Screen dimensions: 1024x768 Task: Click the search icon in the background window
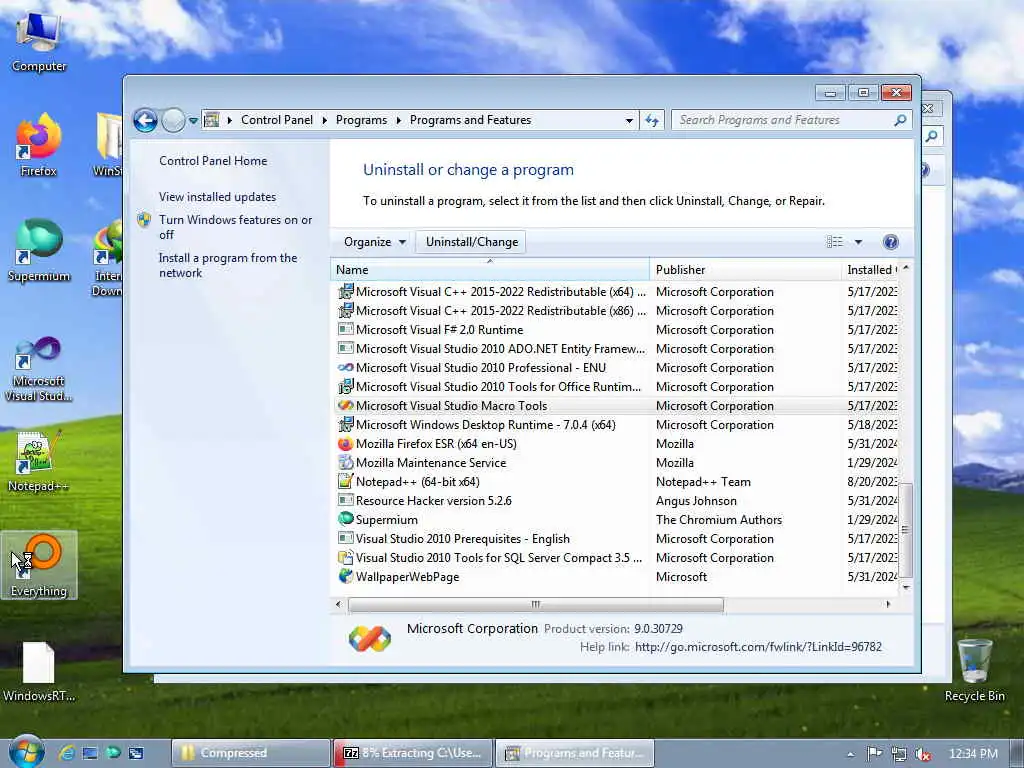(x=932, y=136)
